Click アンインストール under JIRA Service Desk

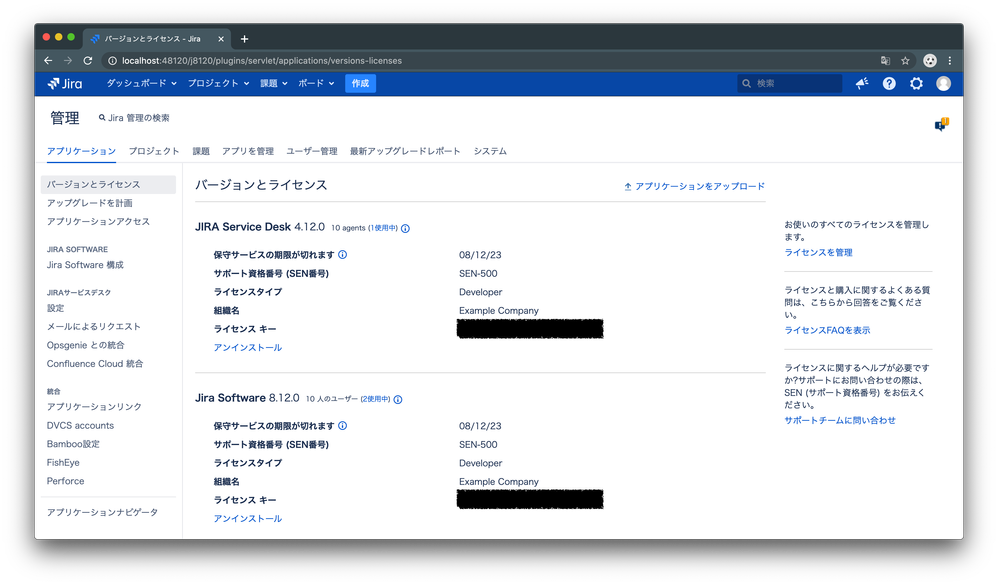click(248, 348)
